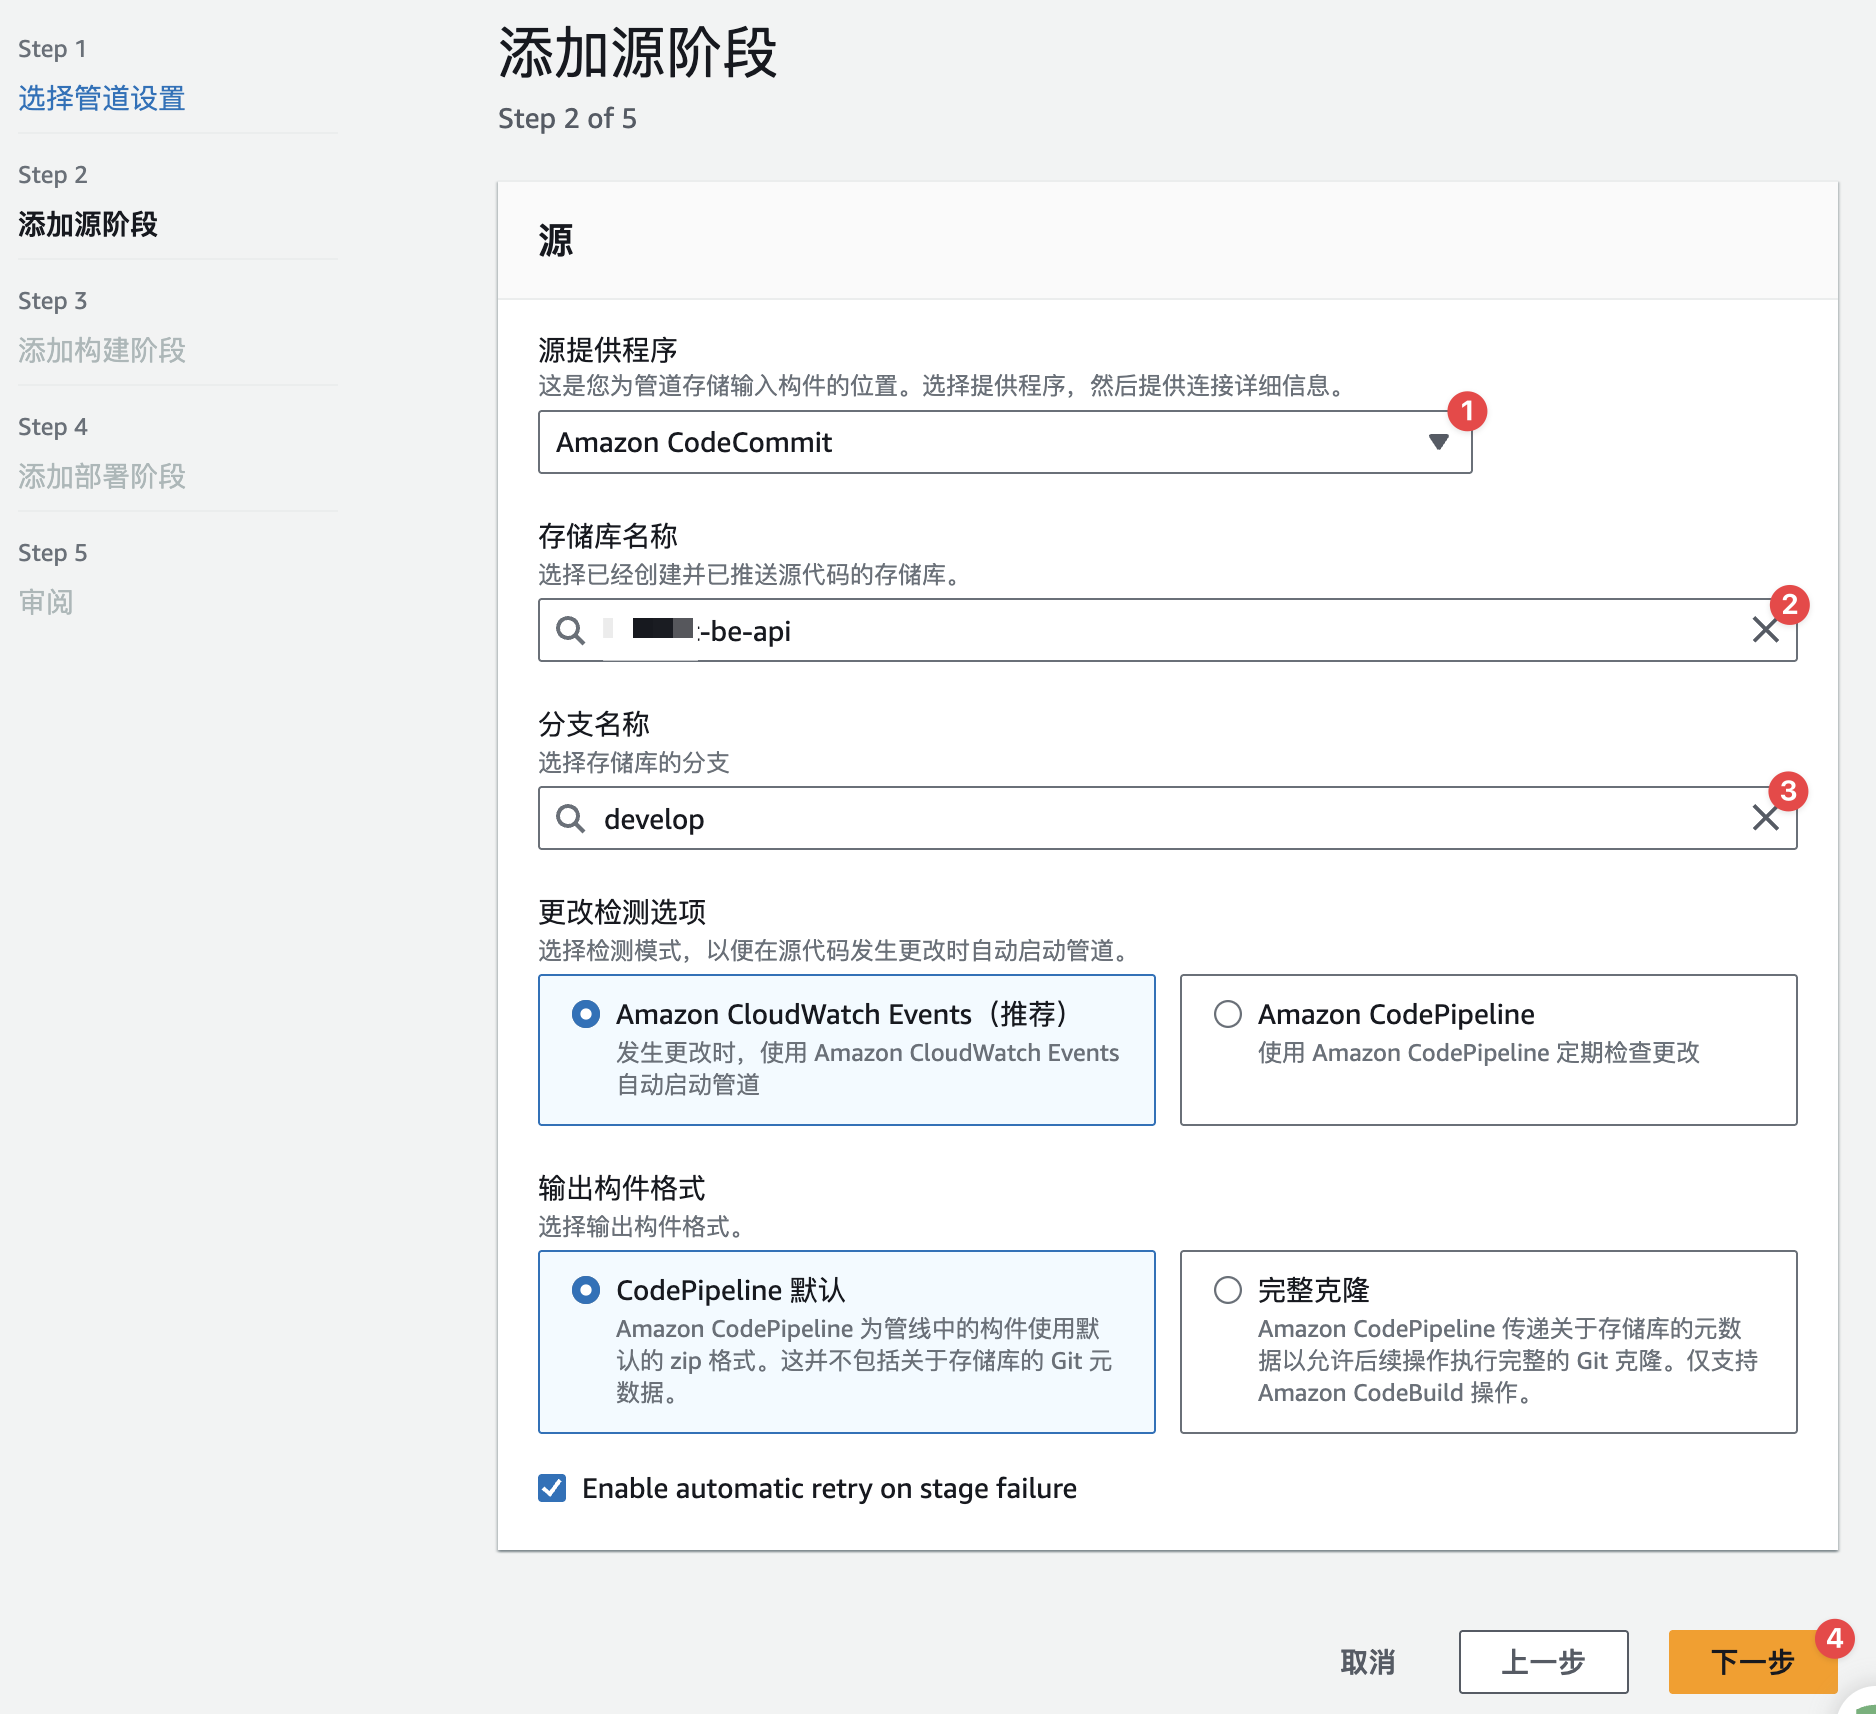Click the 添加构建阶段 step label
The width and height of the screenshot is (1876, 1714).
pos(102,350)
